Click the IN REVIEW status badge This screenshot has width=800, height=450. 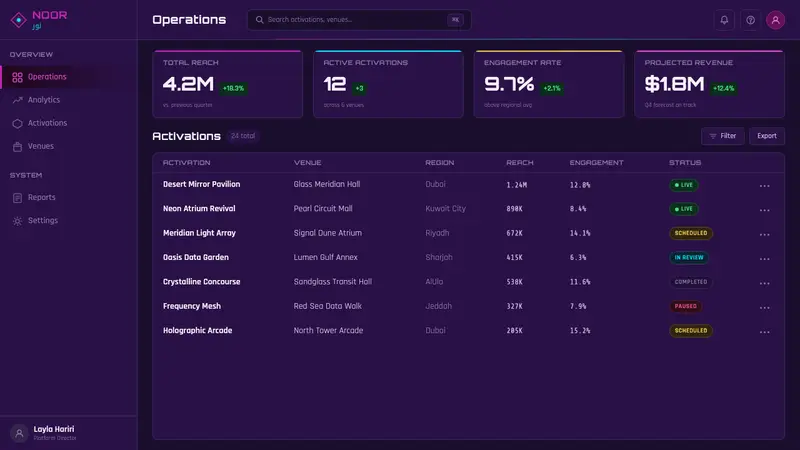coord(689,258)
